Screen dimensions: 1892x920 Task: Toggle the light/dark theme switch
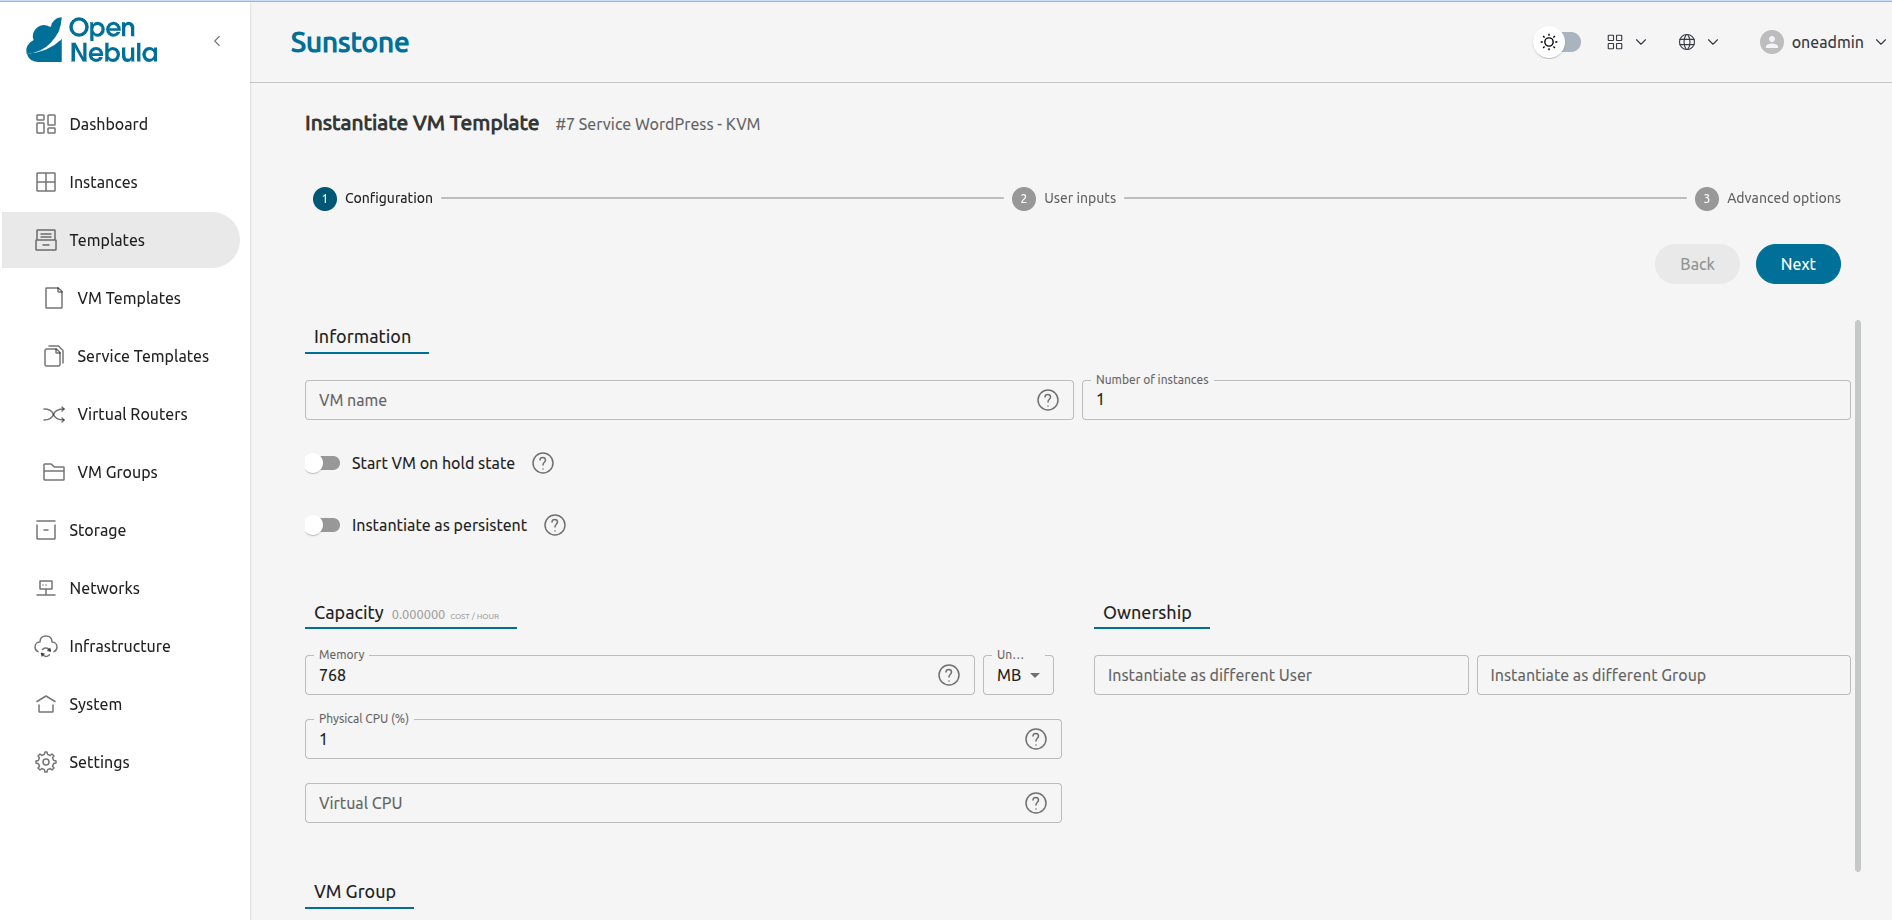click(1558, 42)
